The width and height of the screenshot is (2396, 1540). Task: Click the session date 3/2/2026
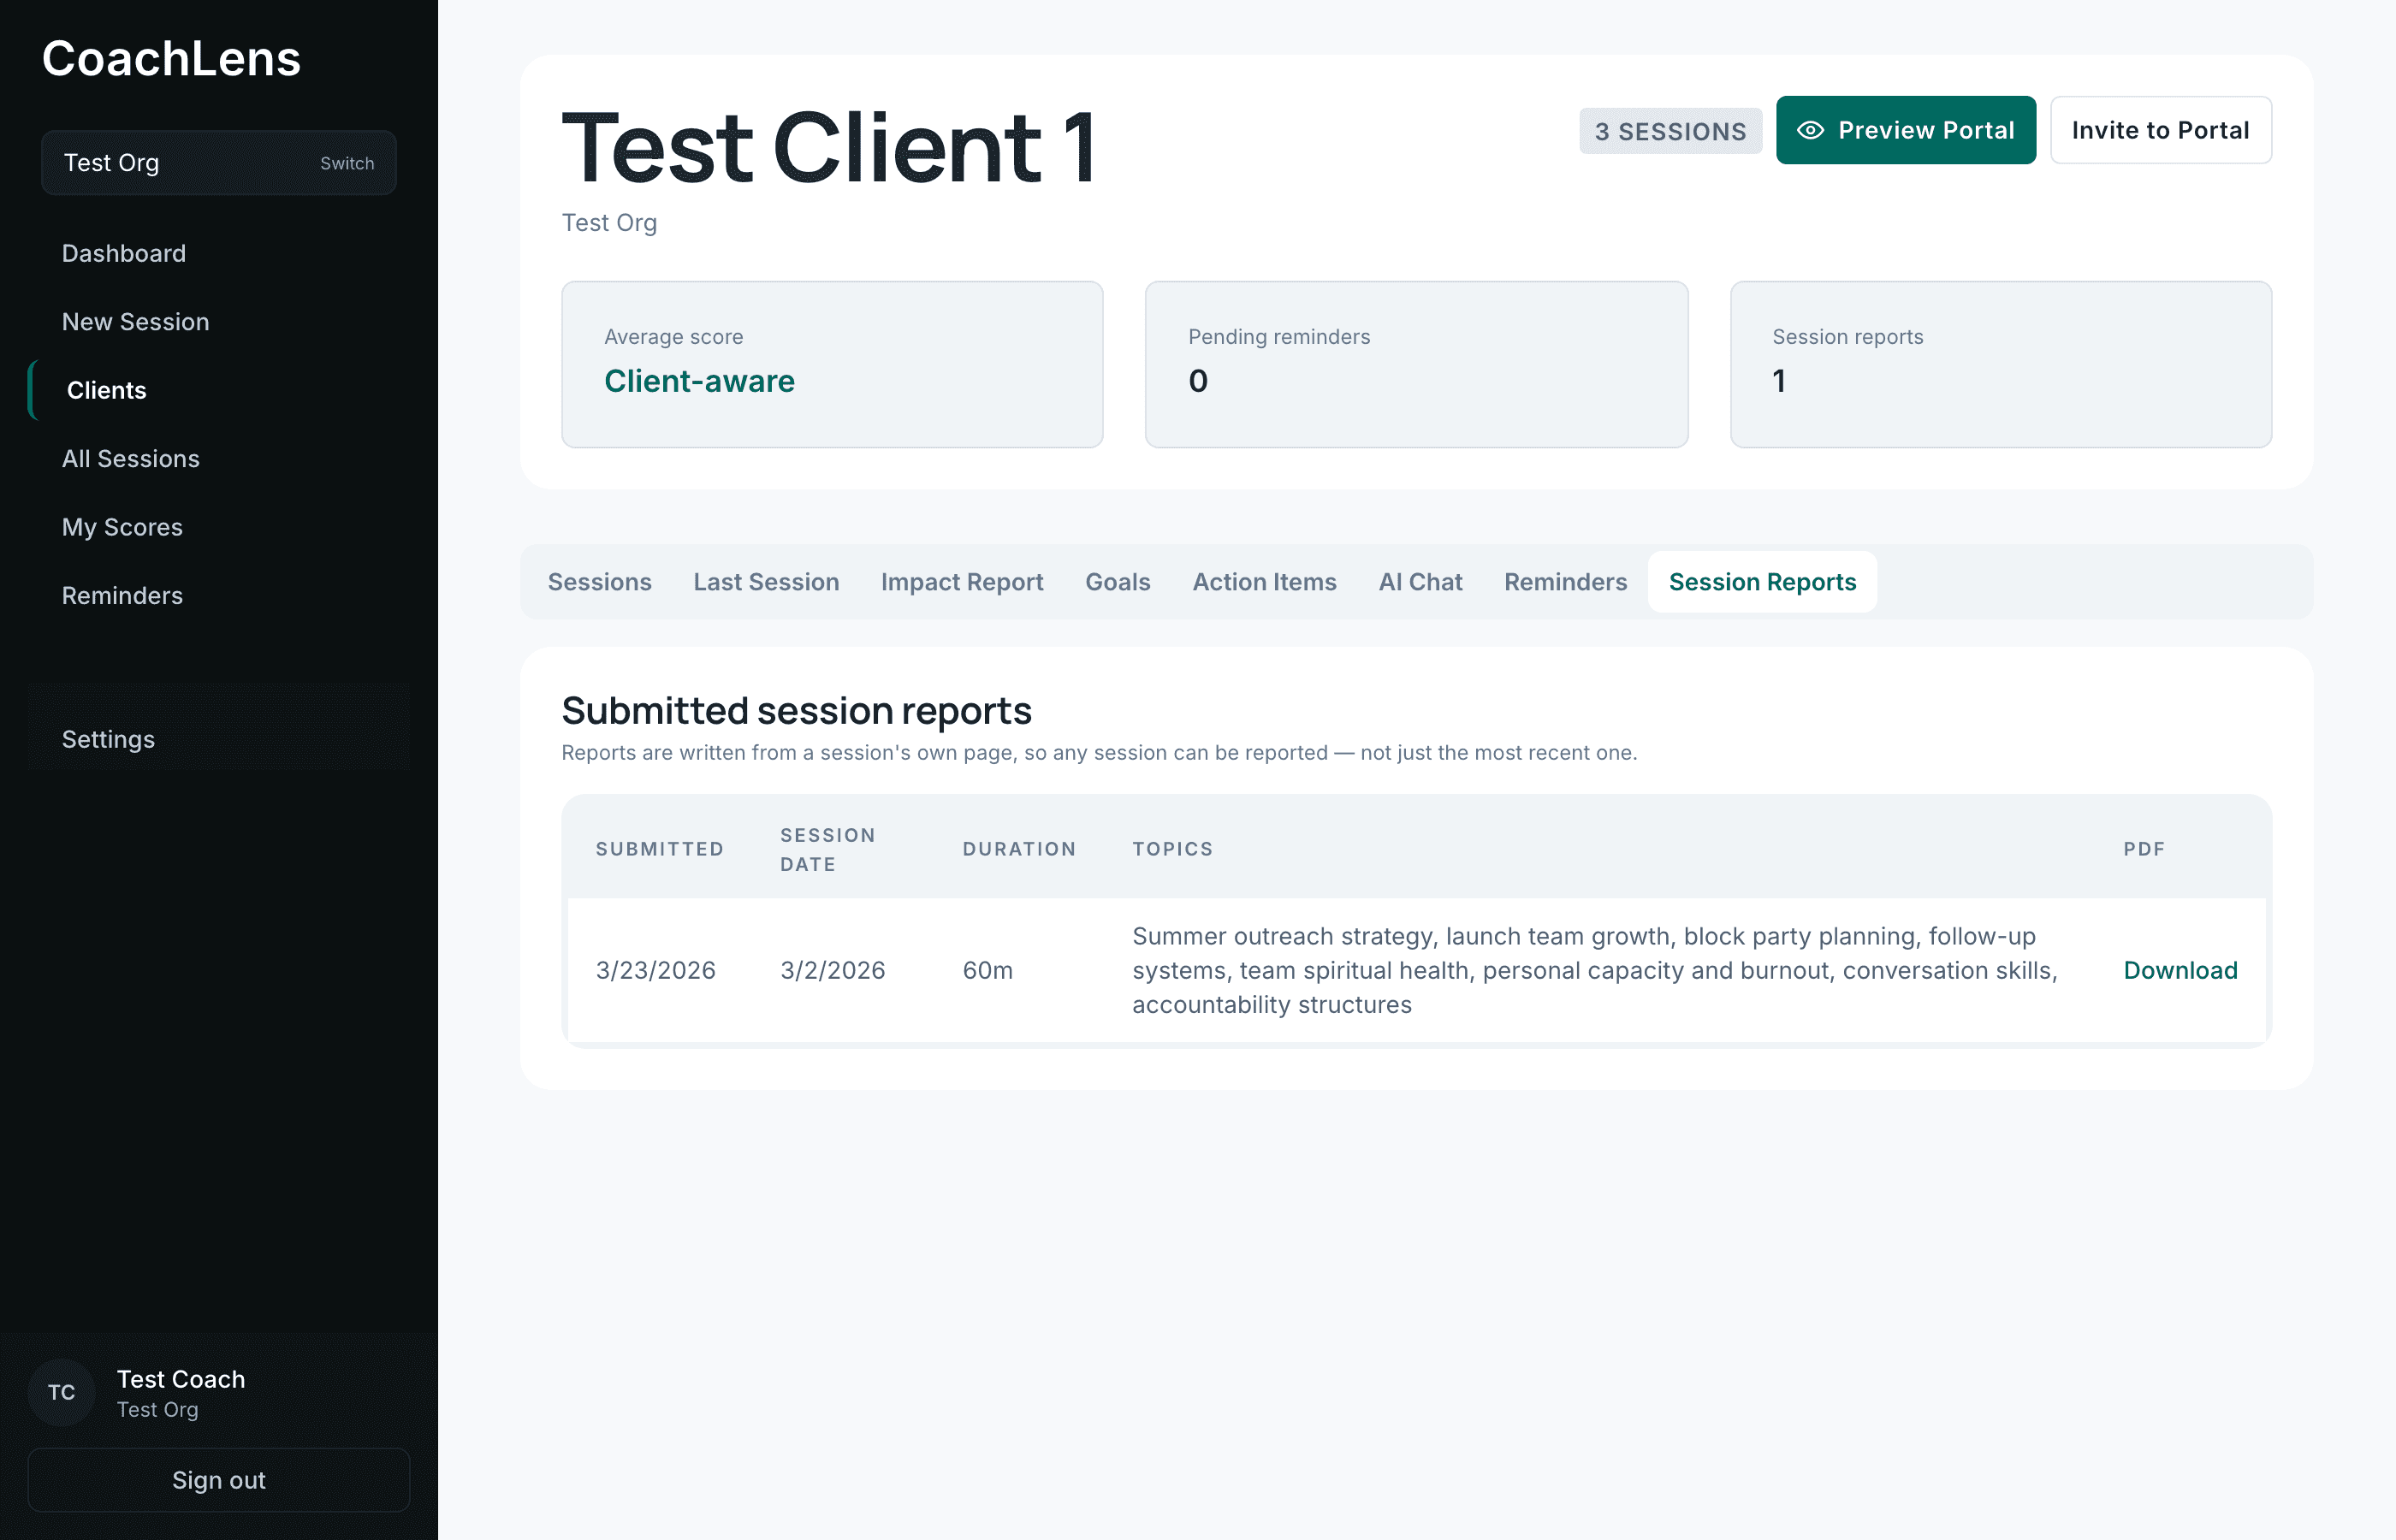click(833, 970)
